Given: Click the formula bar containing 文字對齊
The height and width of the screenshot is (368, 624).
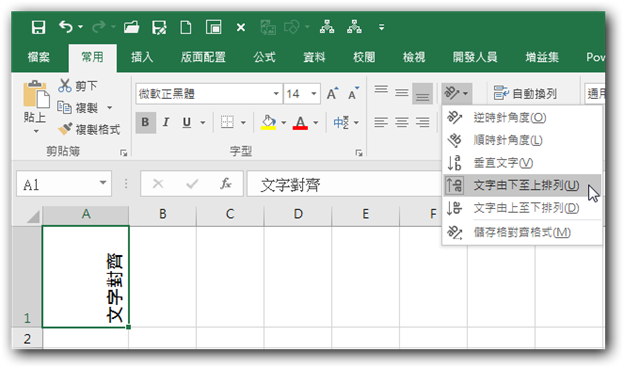Looking at the screenshot, I should coord(344,185).
